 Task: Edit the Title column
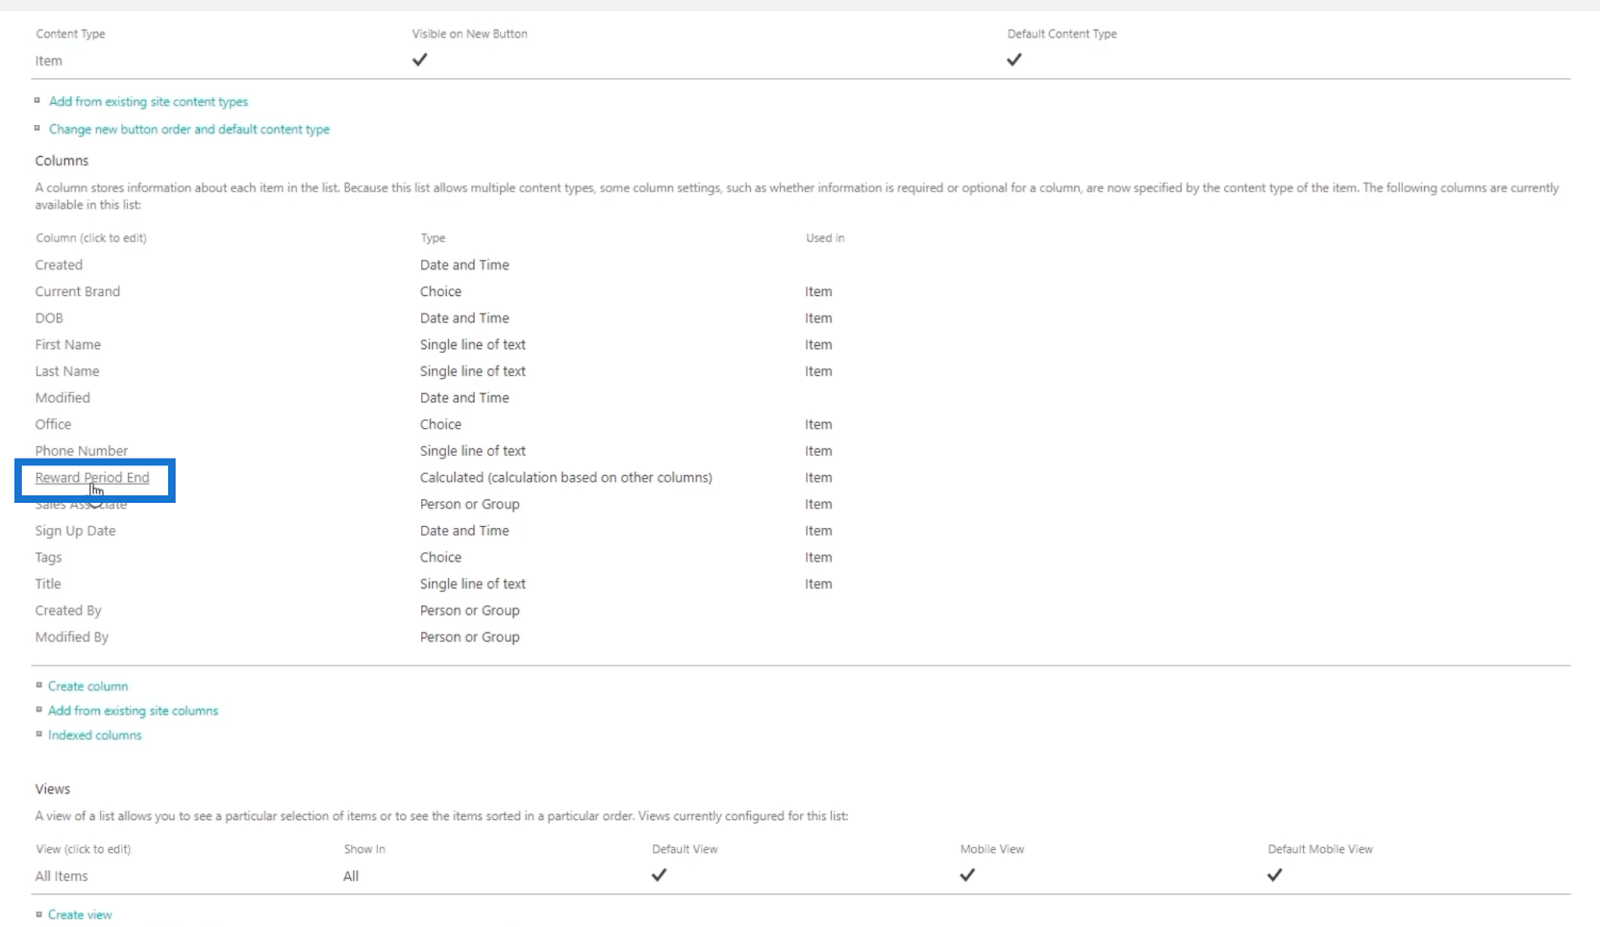click(48, 584)
